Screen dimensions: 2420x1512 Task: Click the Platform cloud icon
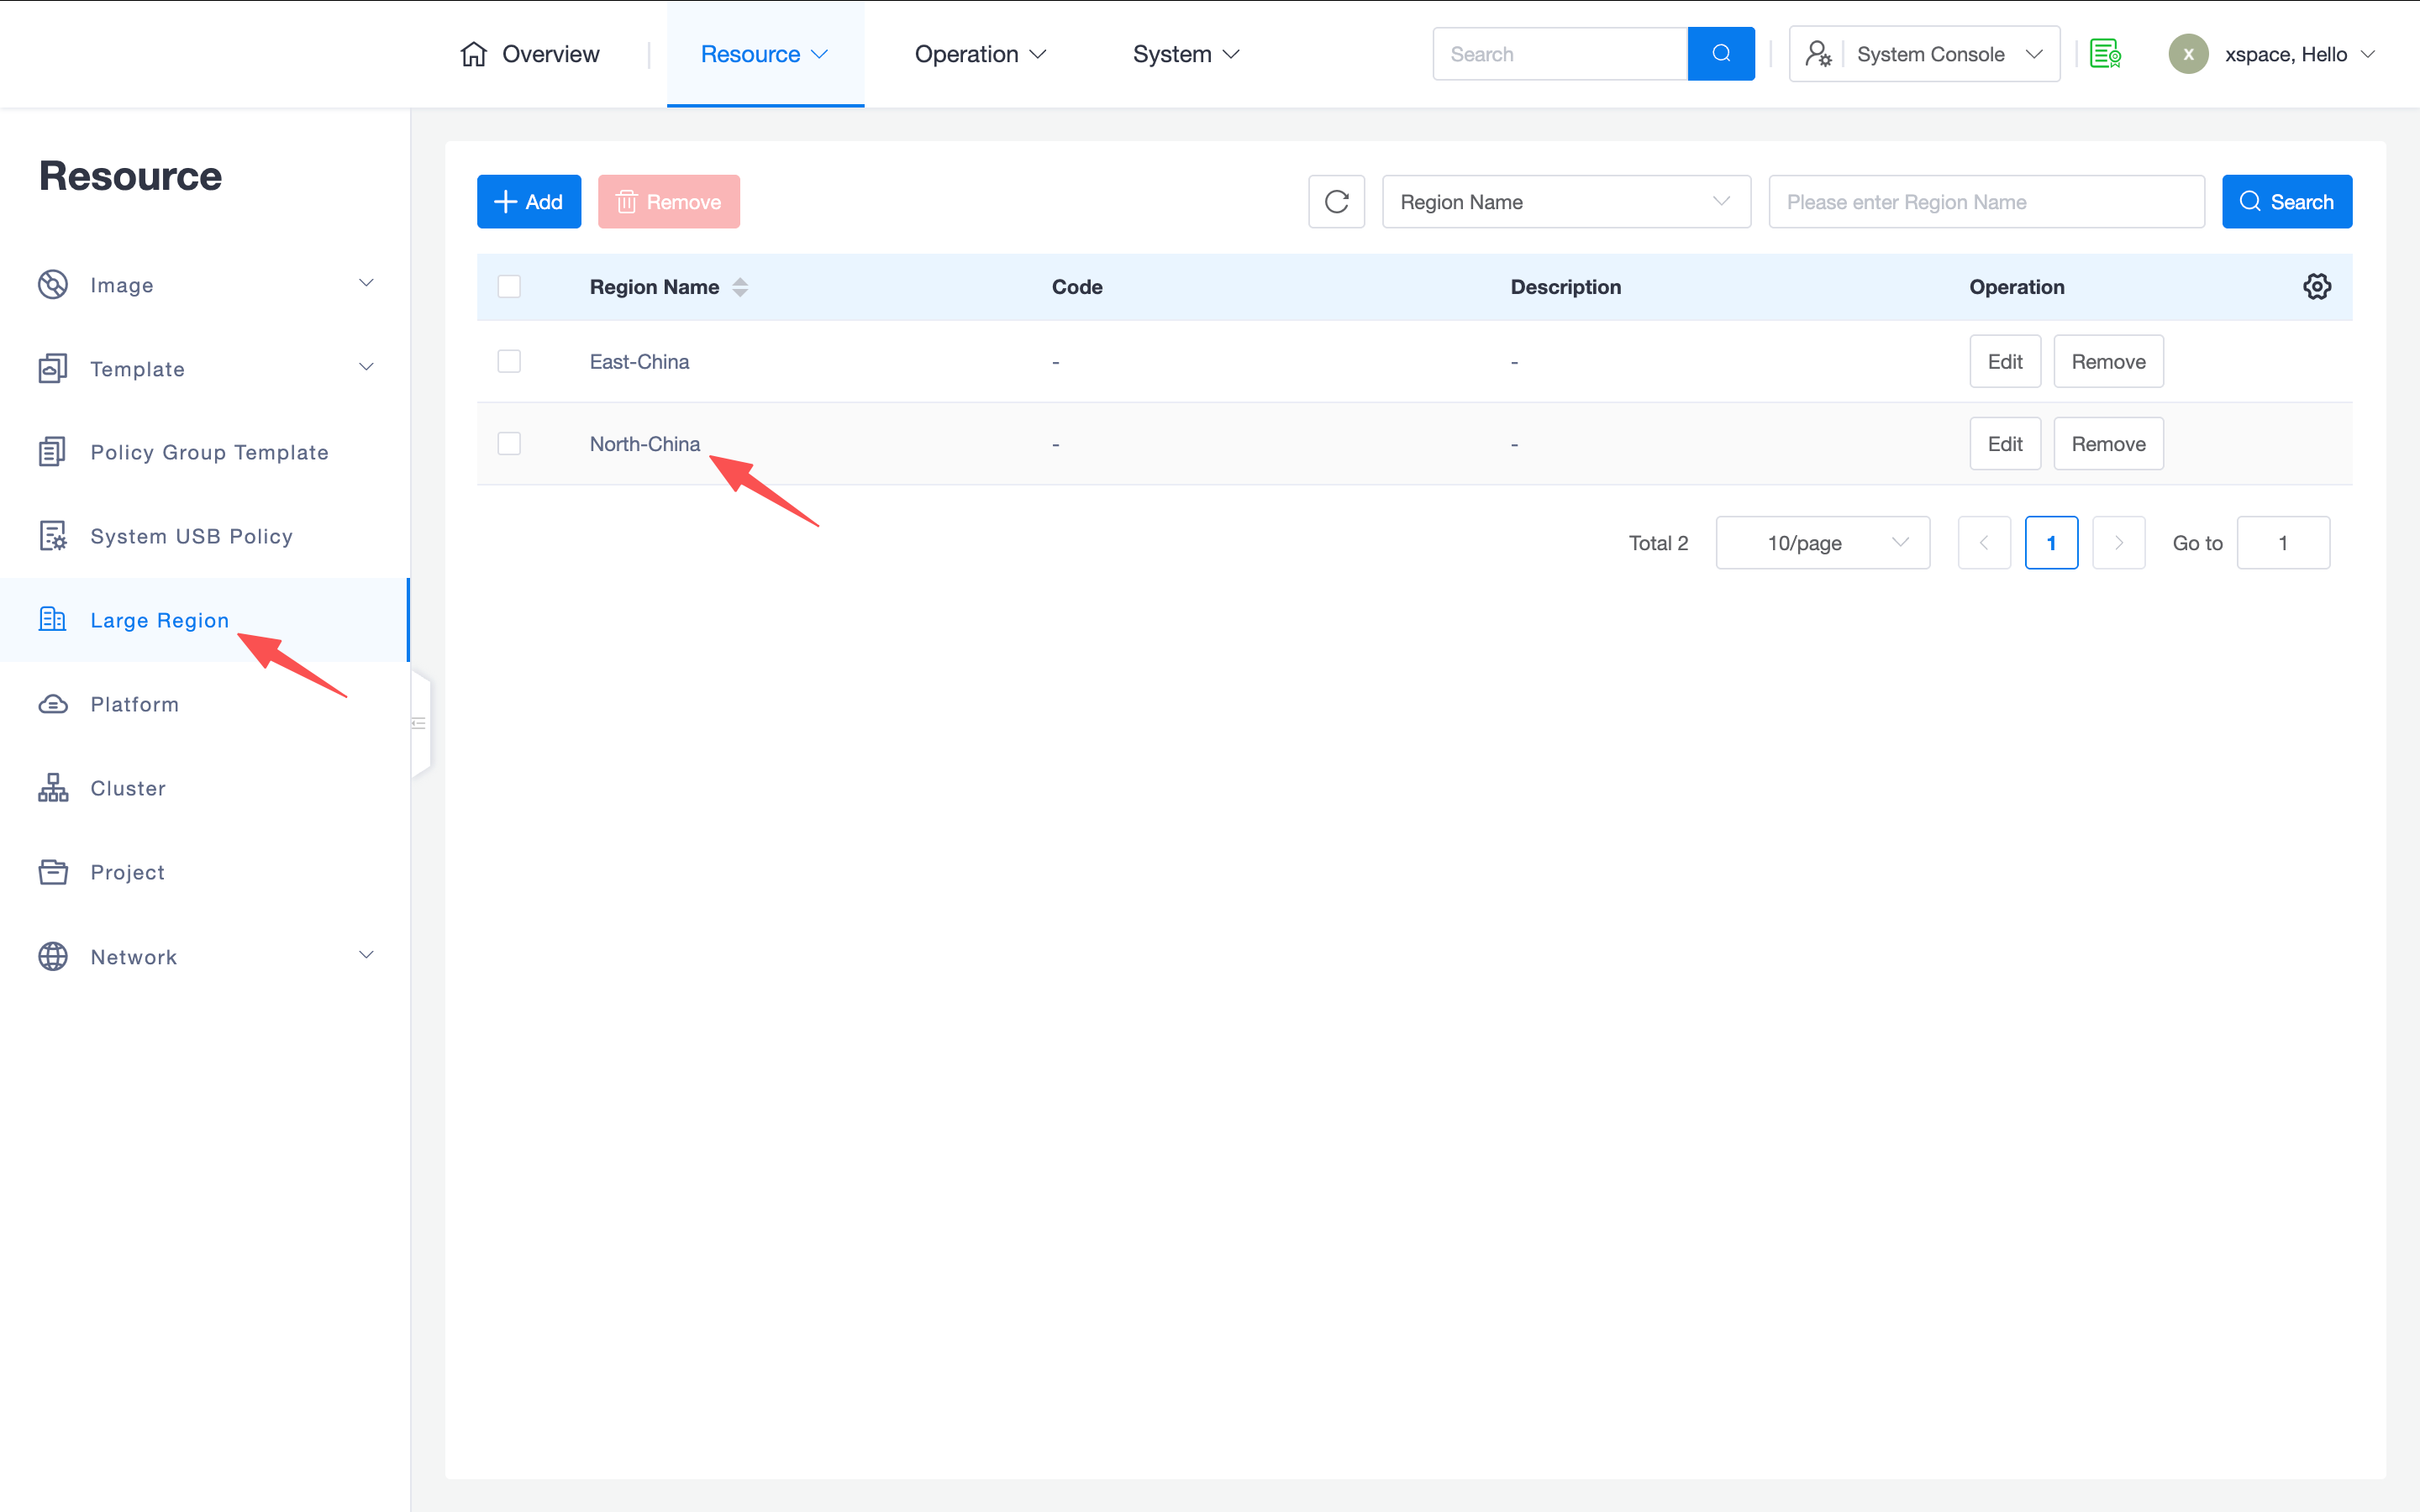(53, 704)
